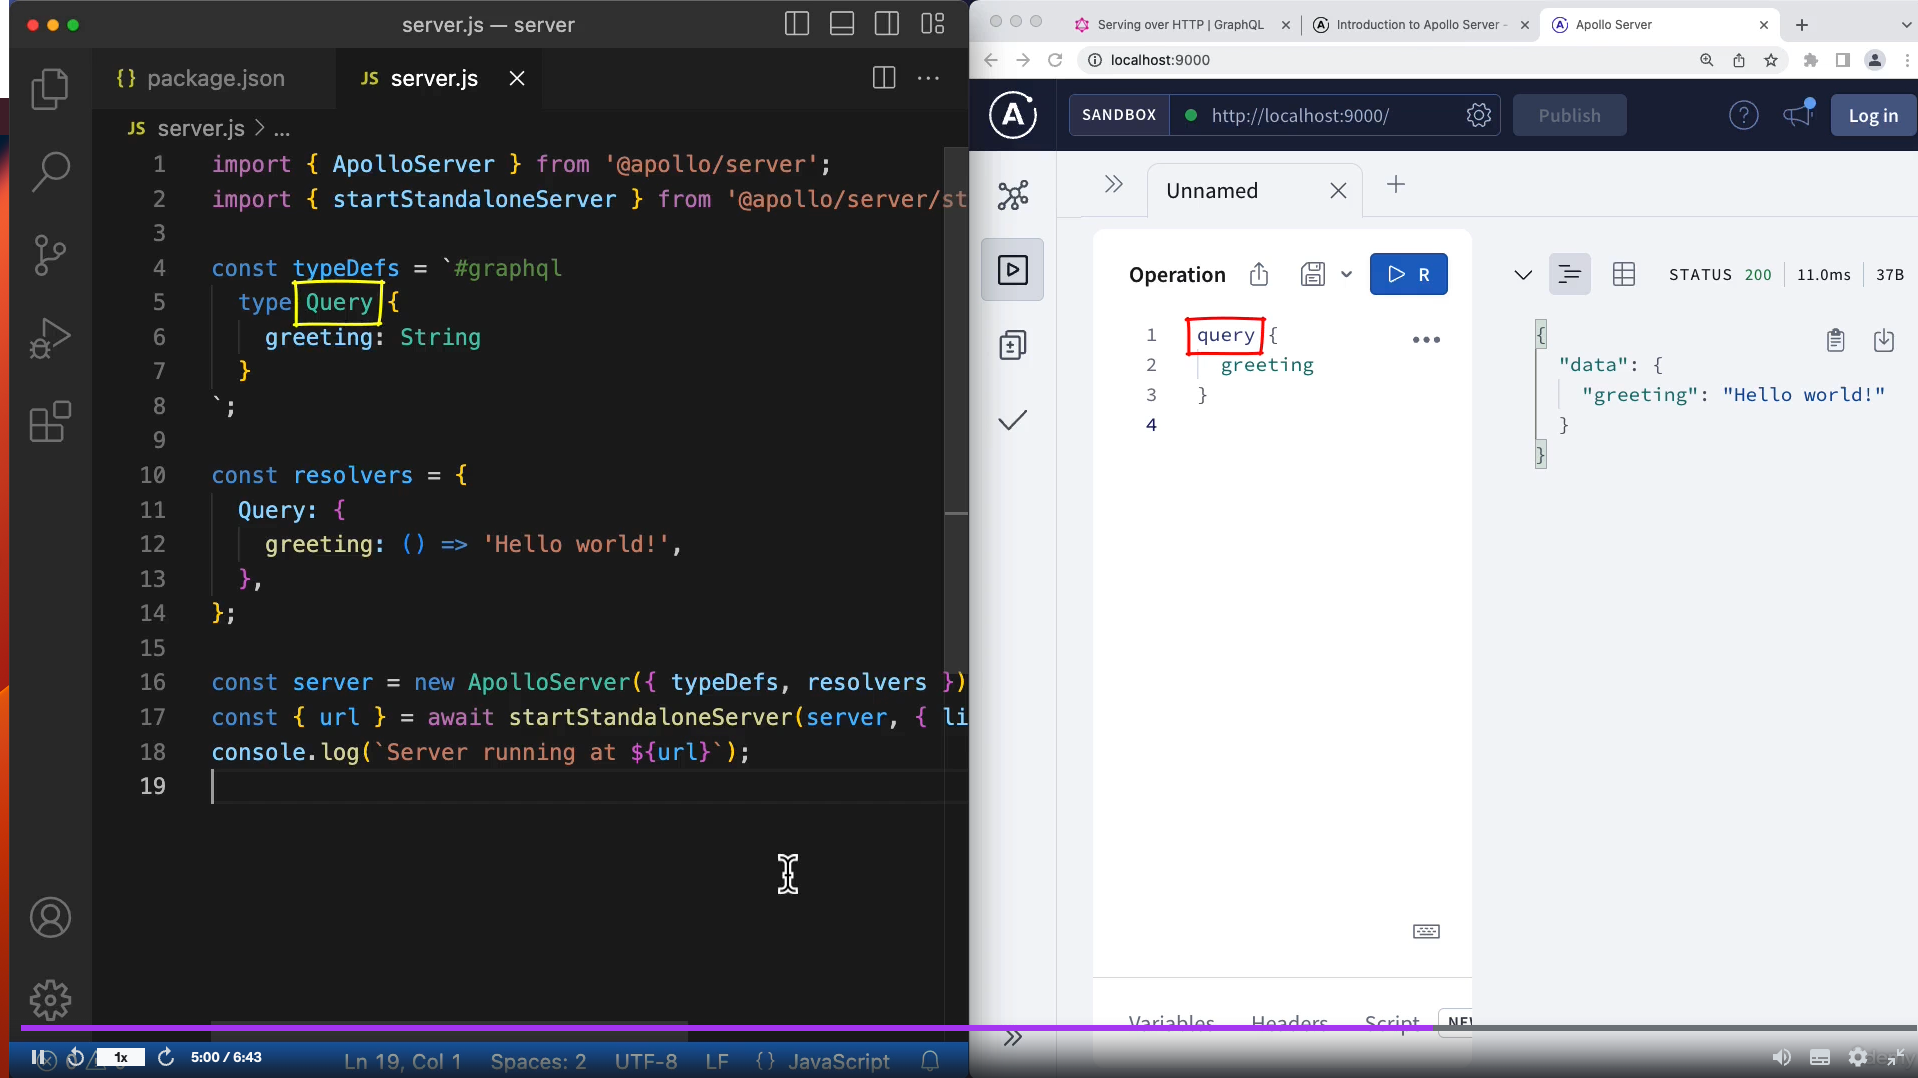Expand the response panel chevron dropdown

1522,275
